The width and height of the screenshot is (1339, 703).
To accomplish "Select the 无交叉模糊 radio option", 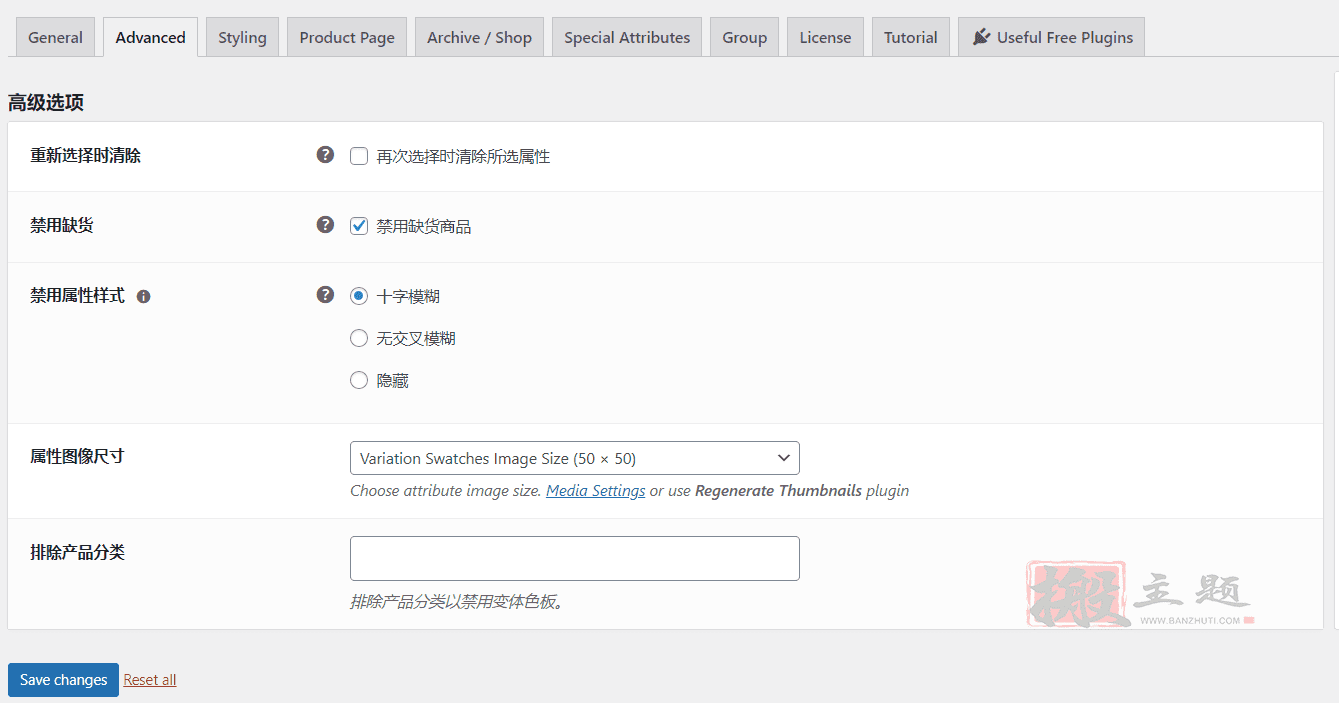I will click(359, 338).
